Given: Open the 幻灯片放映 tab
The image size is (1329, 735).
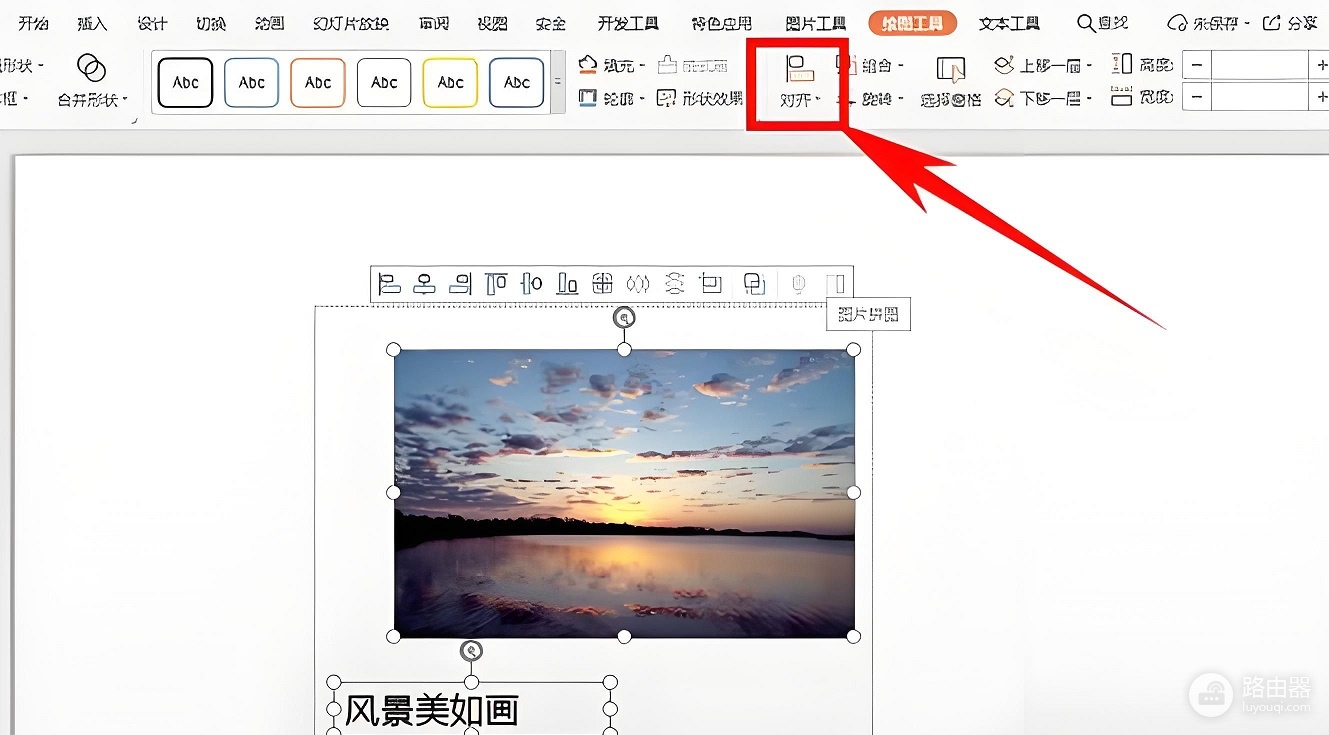Looking at the screenshot, I should pos(350,23).
